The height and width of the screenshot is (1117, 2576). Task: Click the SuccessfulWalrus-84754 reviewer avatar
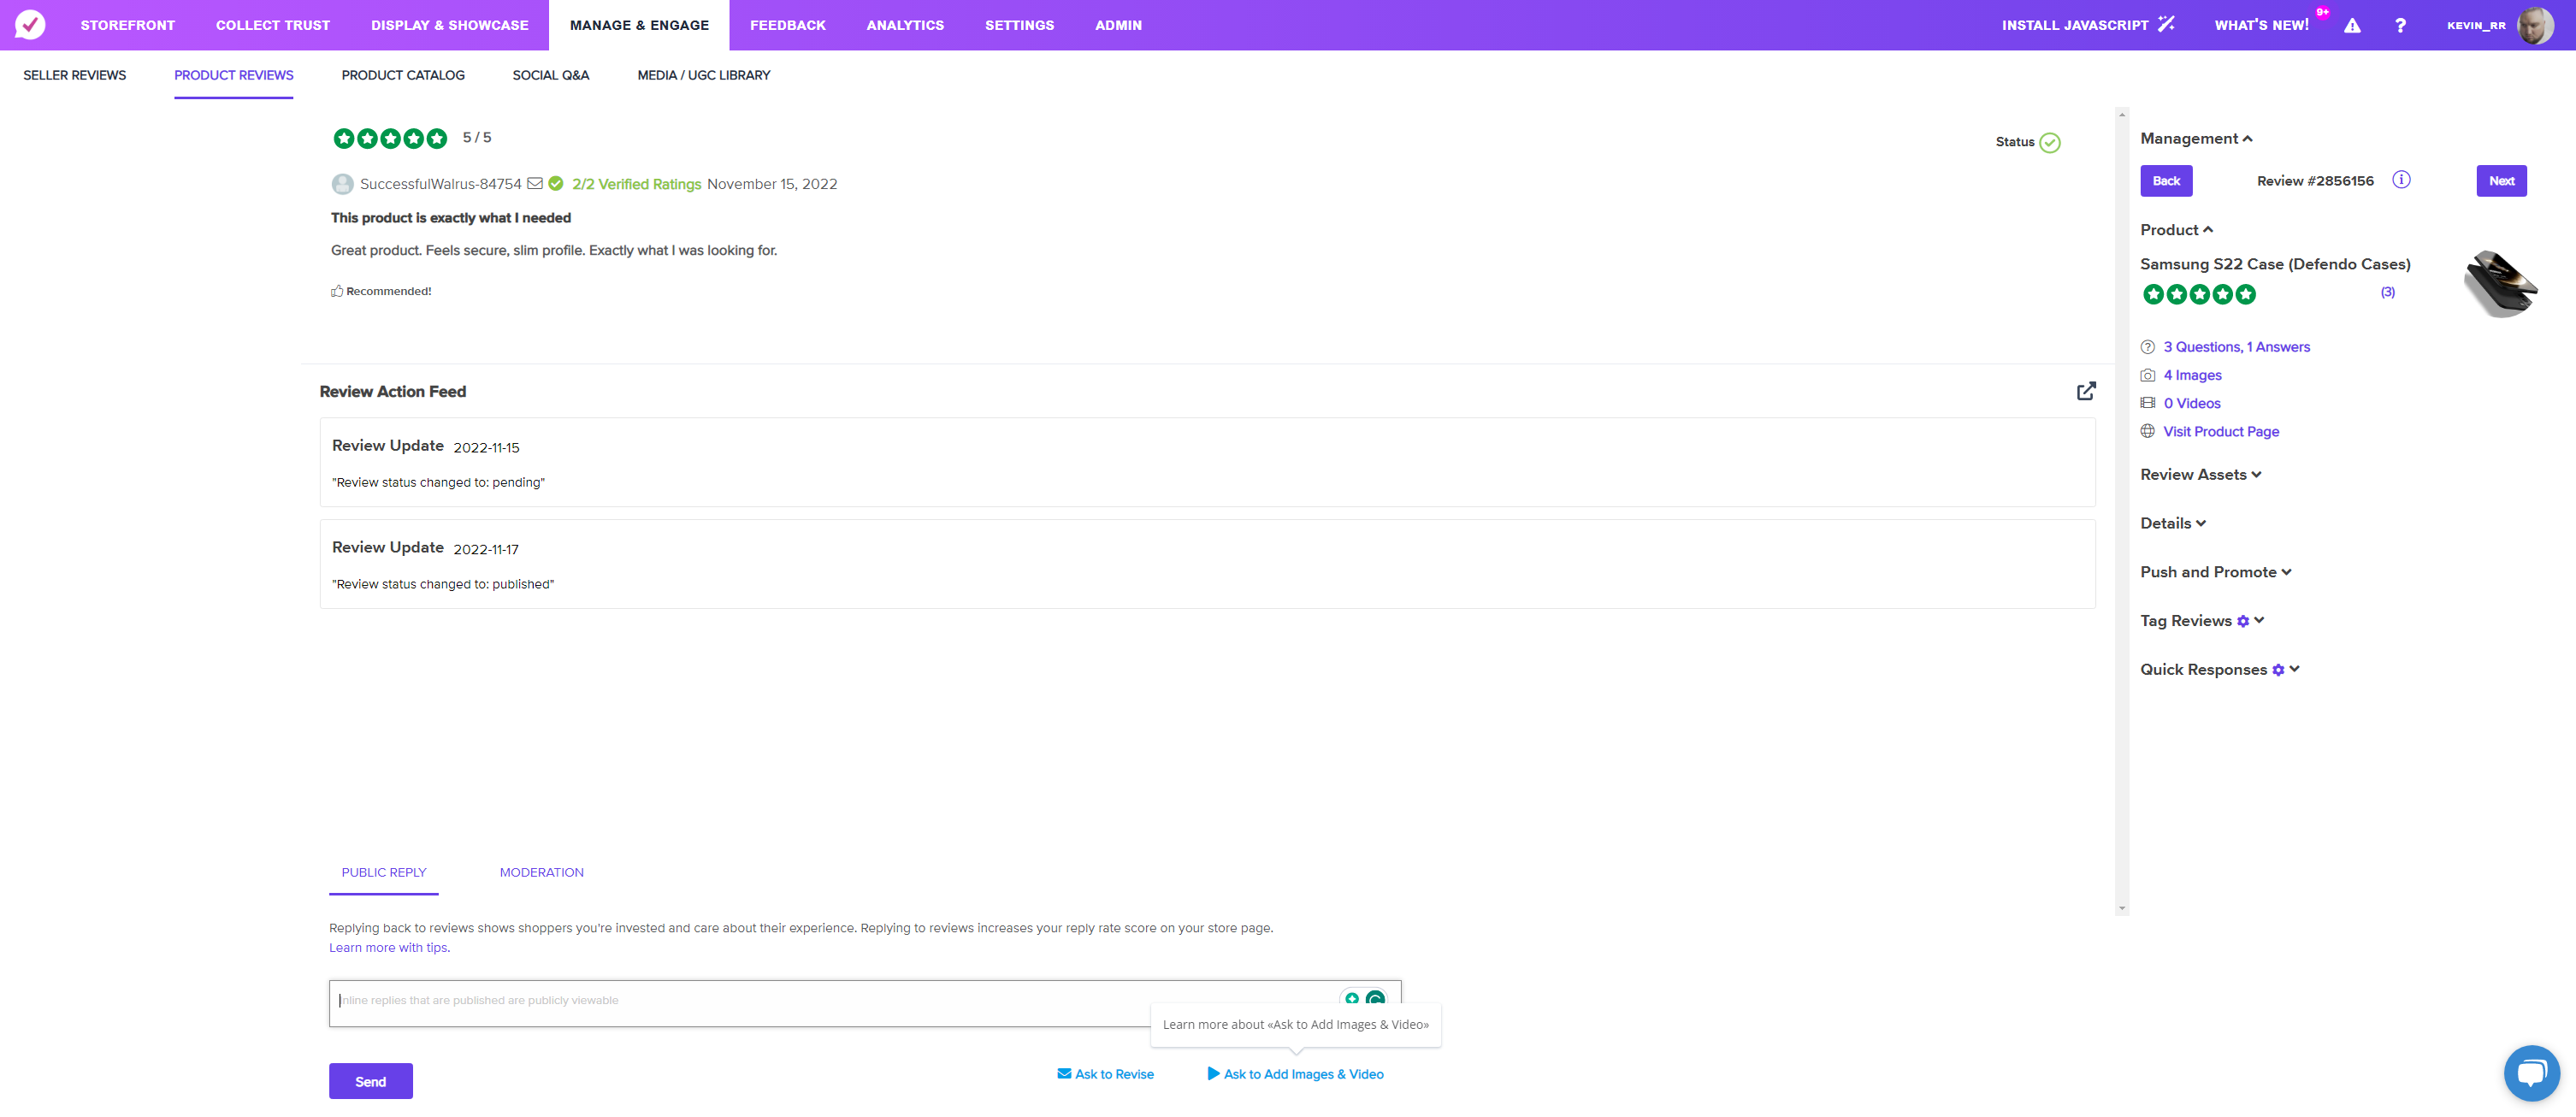(342, 184)
